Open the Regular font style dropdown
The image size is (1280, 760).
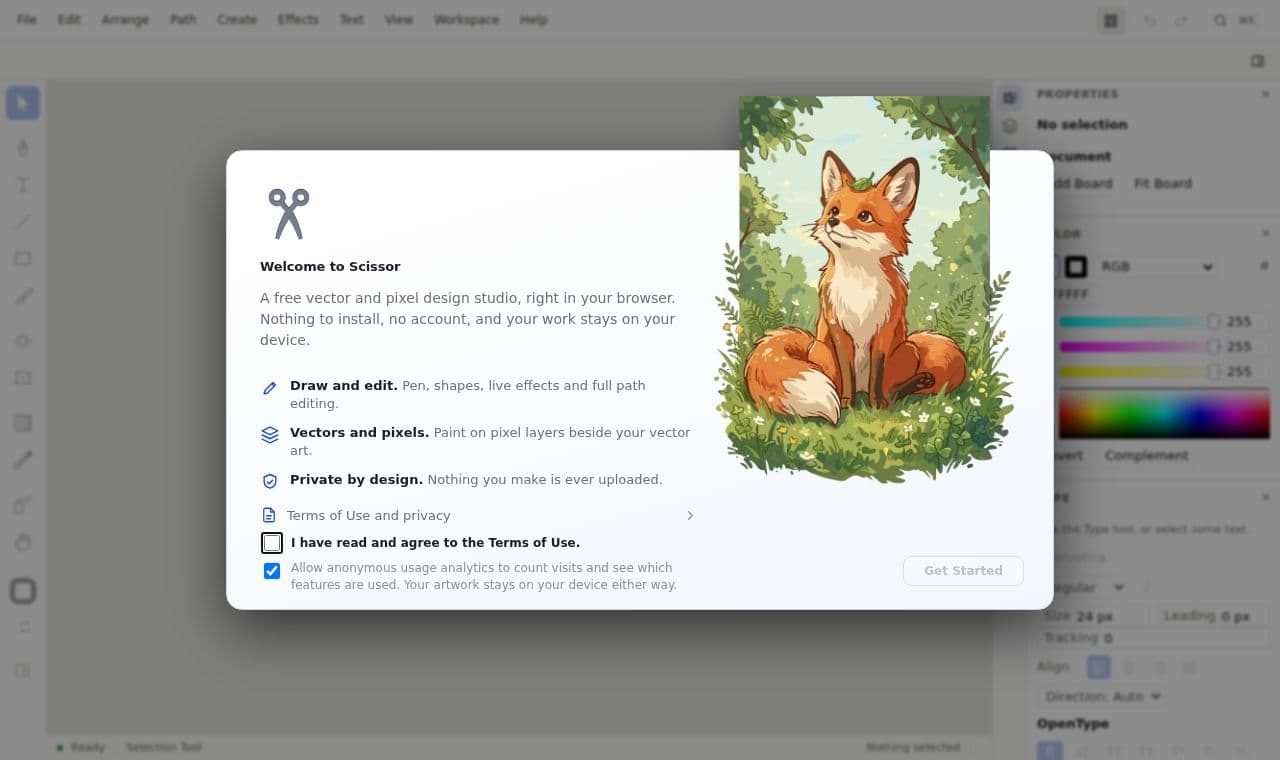pyautogui.click(x=1088, y=587)
